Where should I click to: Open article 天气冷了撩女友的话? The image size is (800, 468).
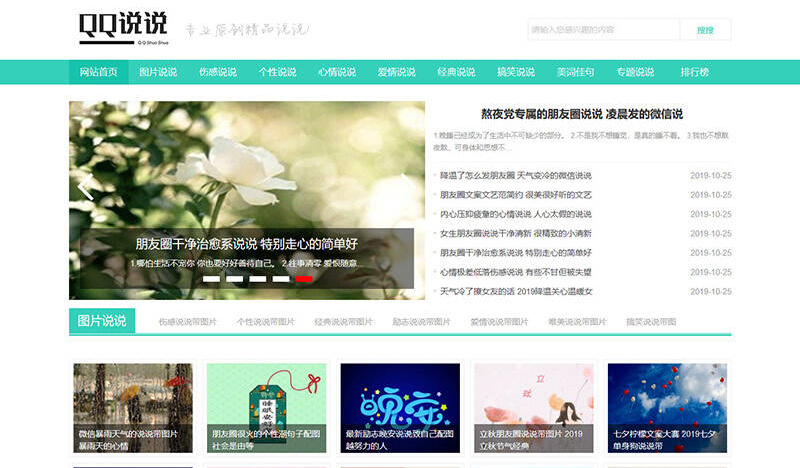click(x=516, y=291)
